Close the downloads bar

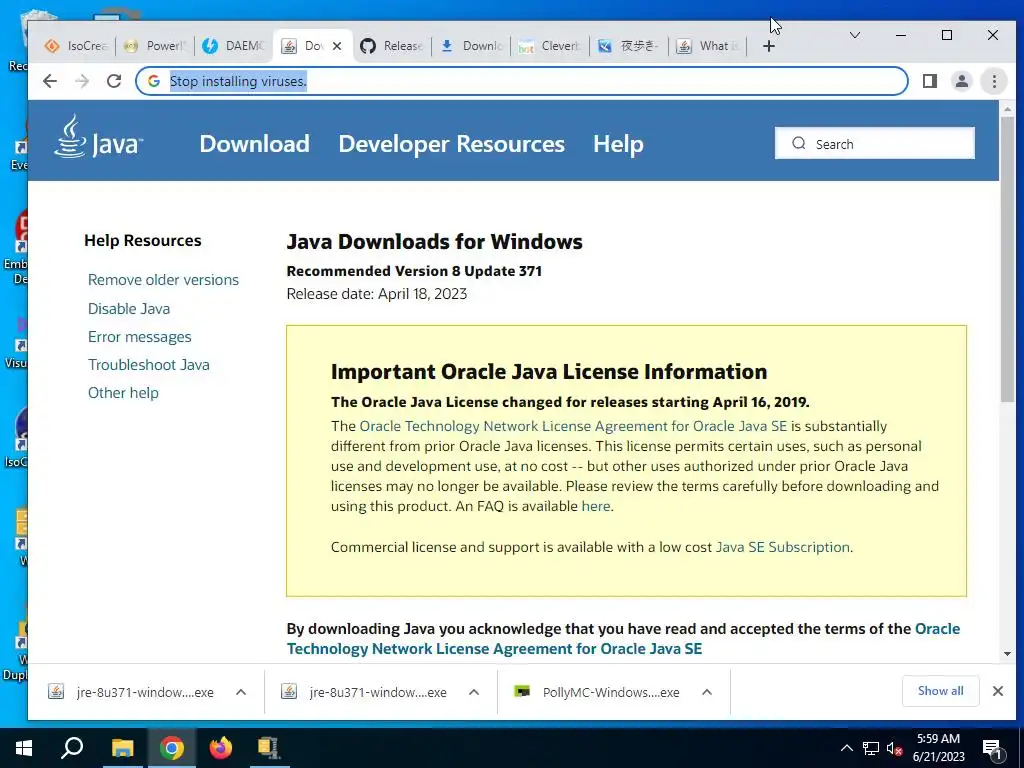click(998, 691)
